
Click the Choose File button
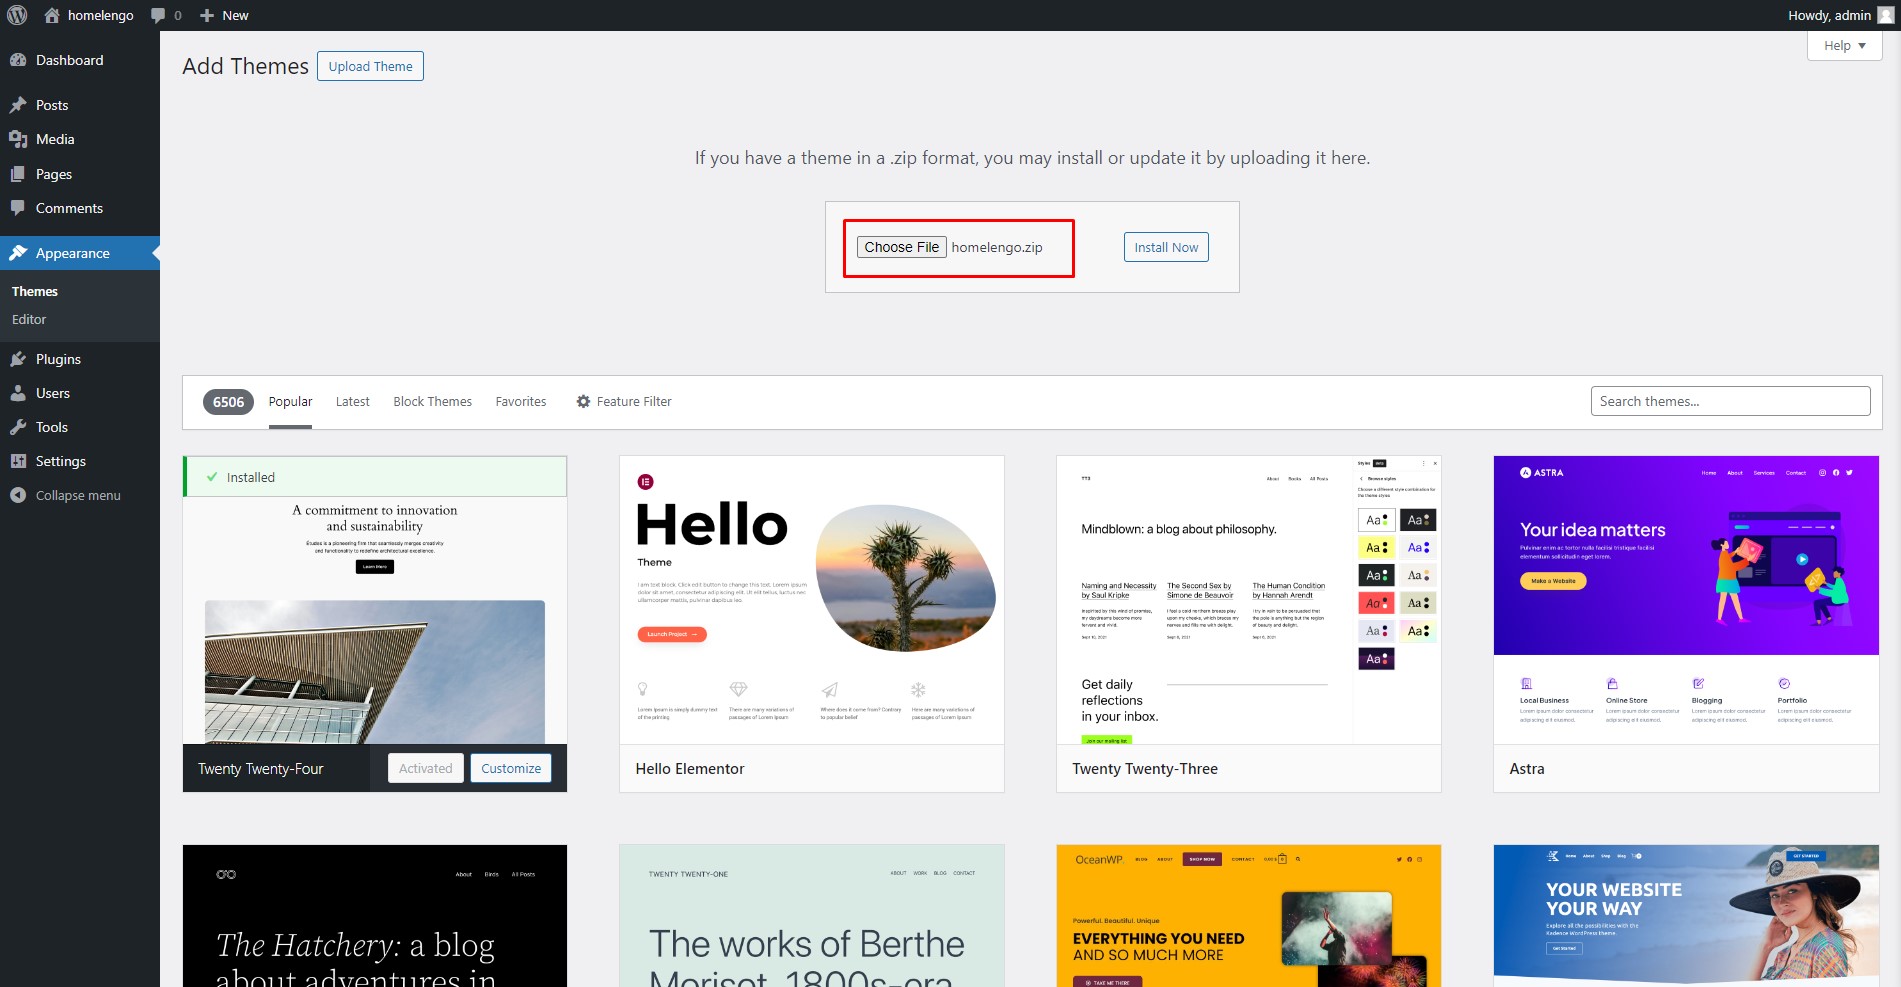901,247
